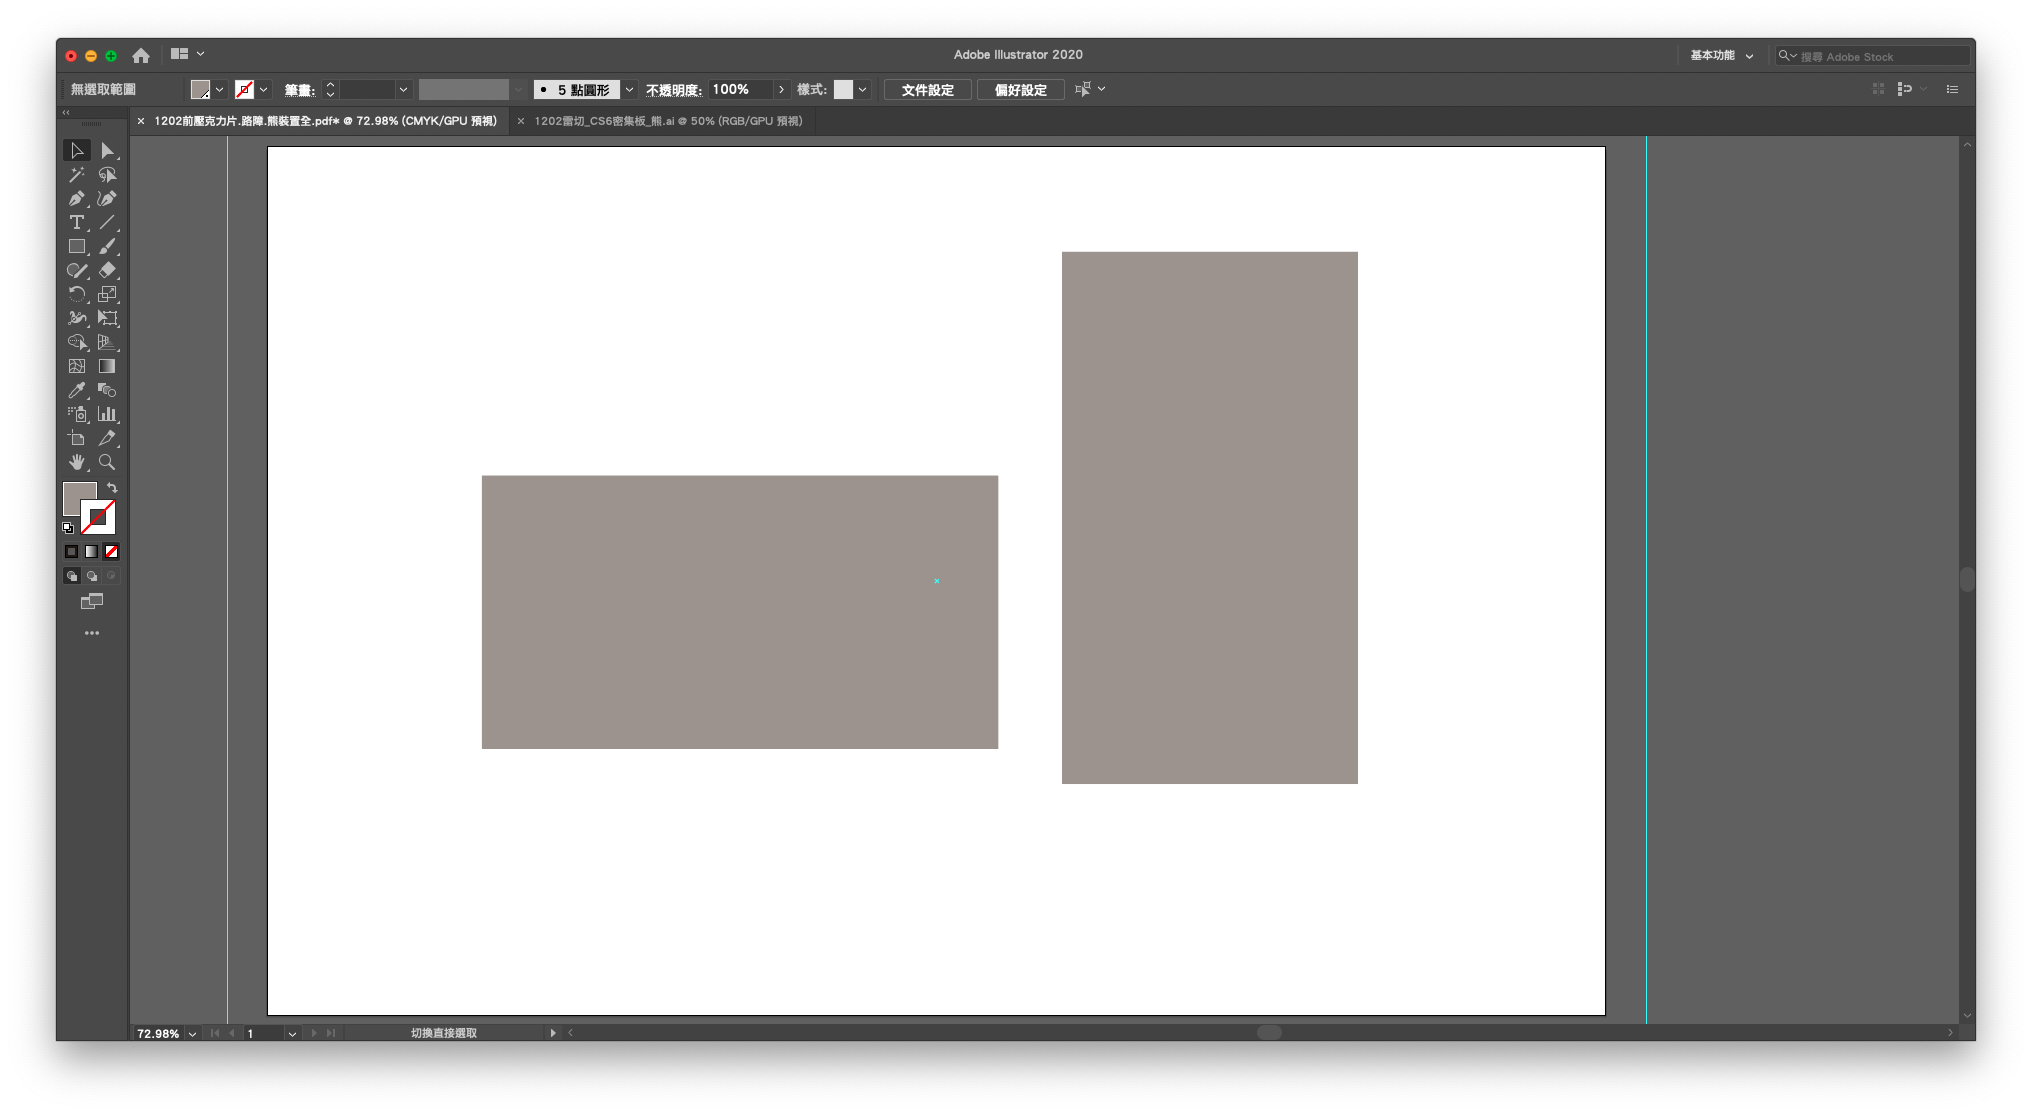
Task: Choose the Magic Wand tool
Action: point(77,175)
